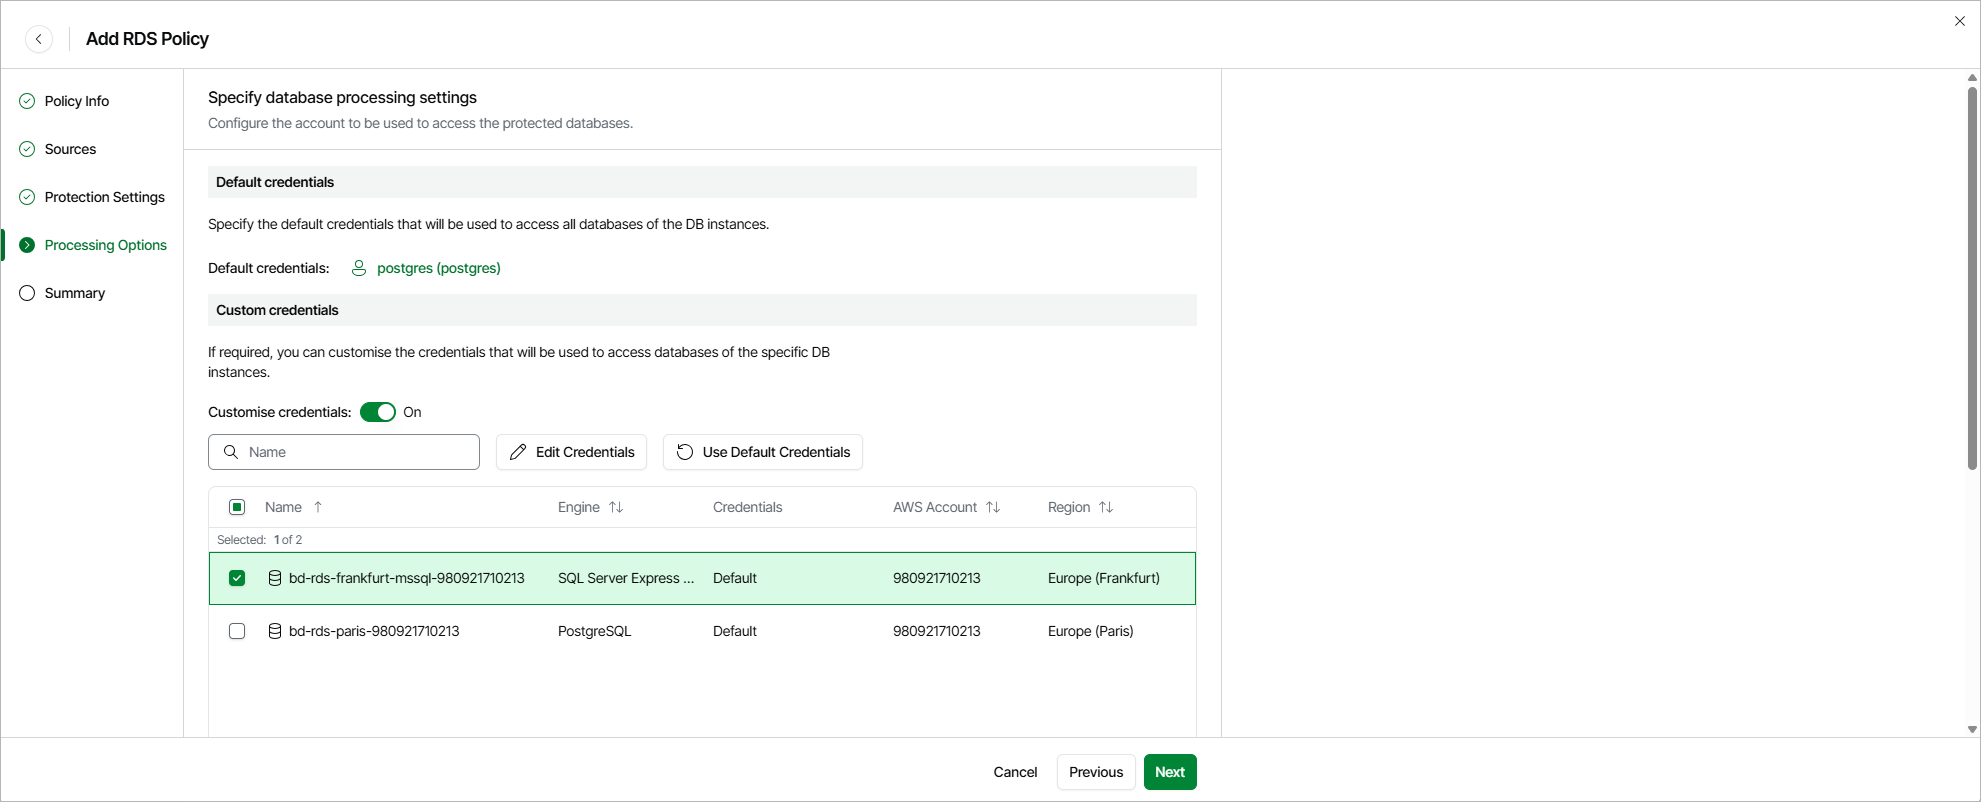Open the Protection Settings wizard step
The image size is (1981, 802).
click(x=104, y=197)
